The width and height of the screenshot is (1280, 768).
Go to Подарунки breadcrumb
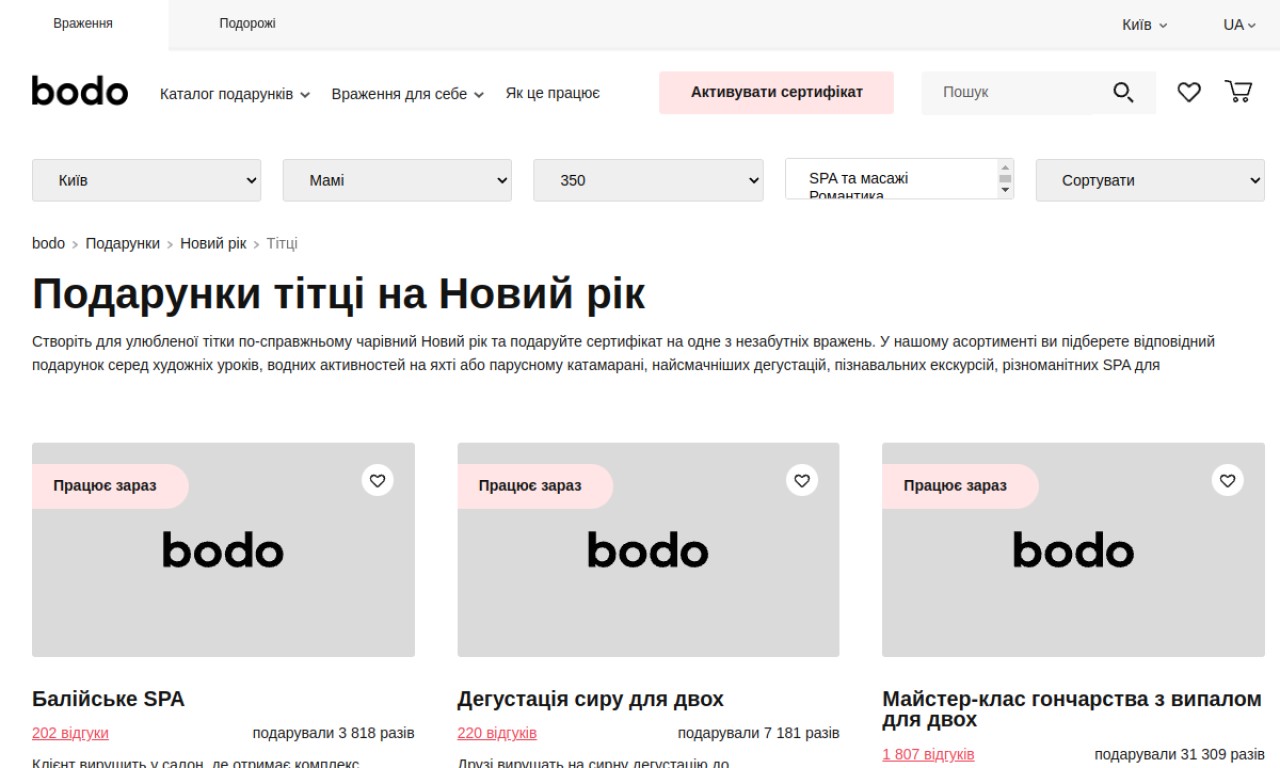tap(122, 243)
